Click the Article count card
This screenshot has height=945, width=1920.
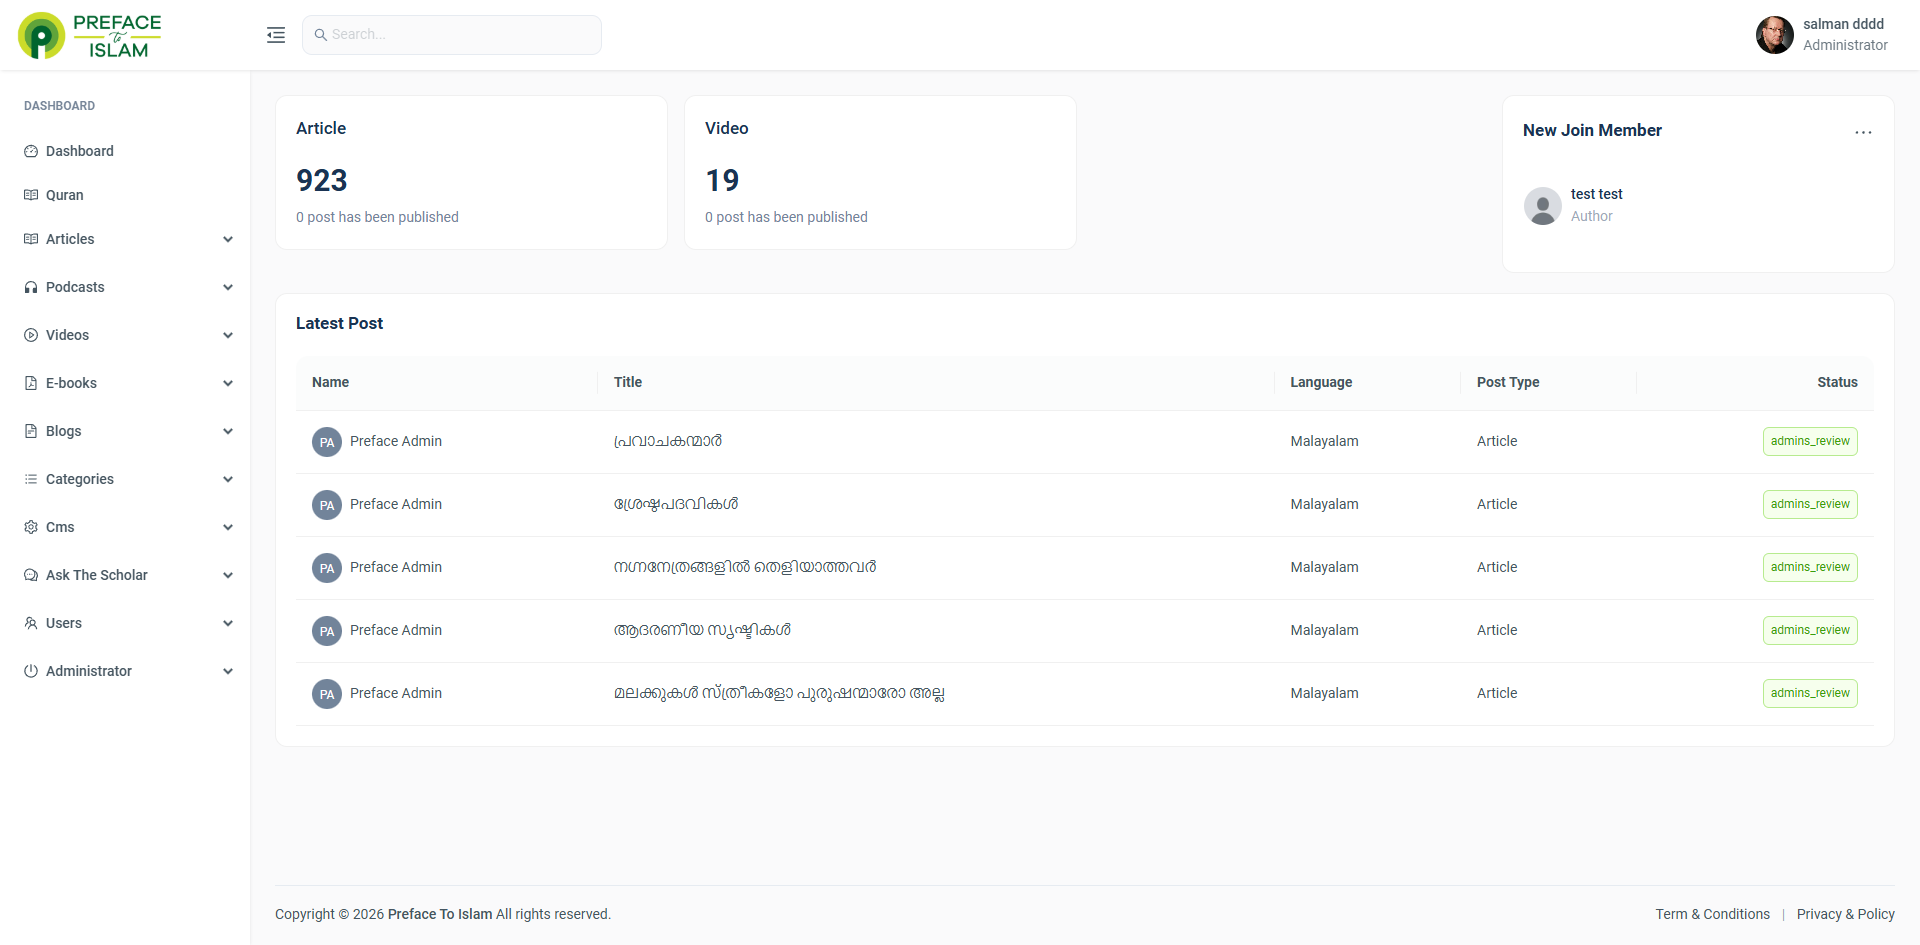[471, 172]
